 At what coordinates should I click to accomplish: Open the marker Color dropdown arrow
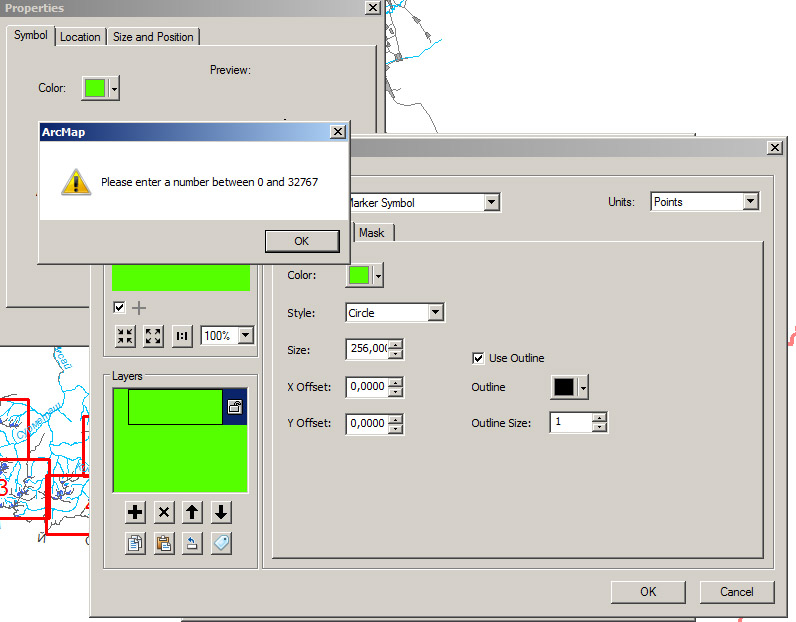(378, 276)
